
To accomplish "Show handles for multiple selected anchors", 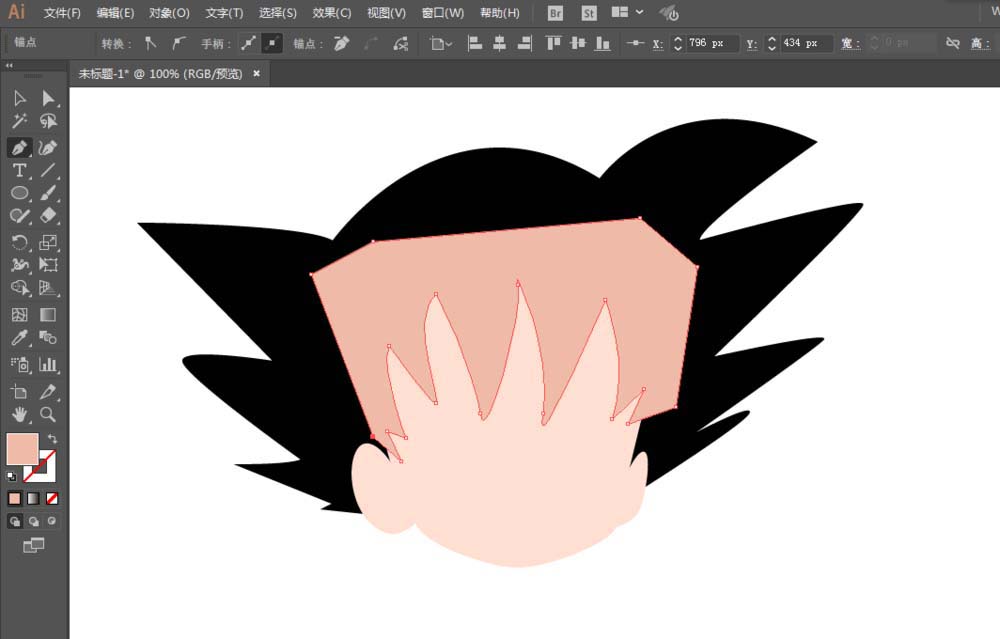I will click(x=248, y=43).
